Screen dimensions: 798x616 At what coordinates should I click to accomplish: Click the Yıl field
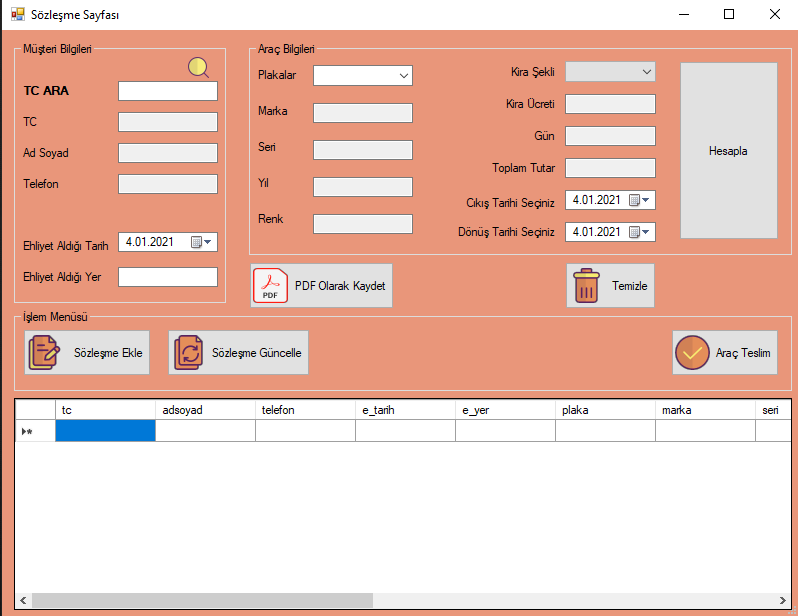point(363,187)
